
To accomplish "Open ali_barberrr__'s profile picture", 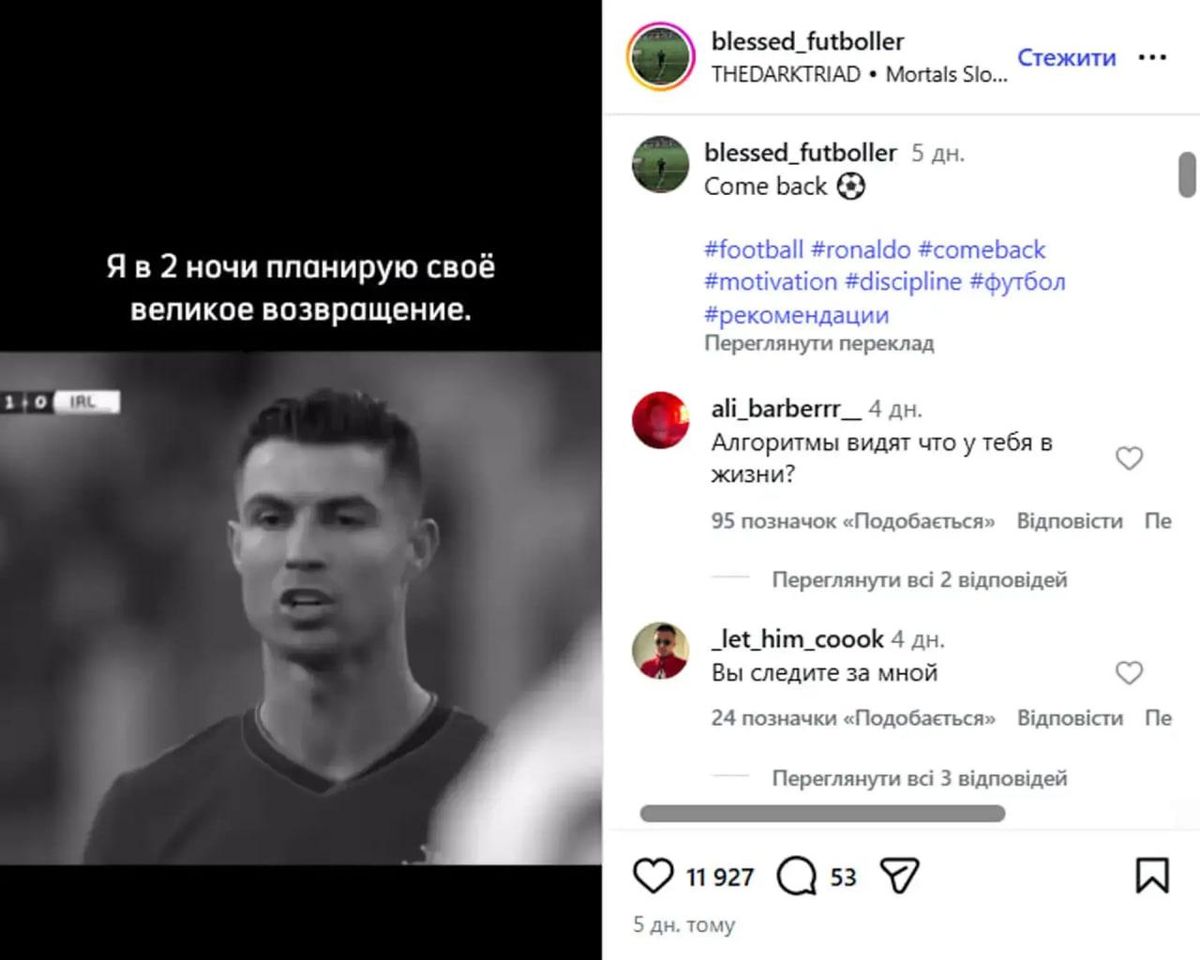I will pos(660,420).
